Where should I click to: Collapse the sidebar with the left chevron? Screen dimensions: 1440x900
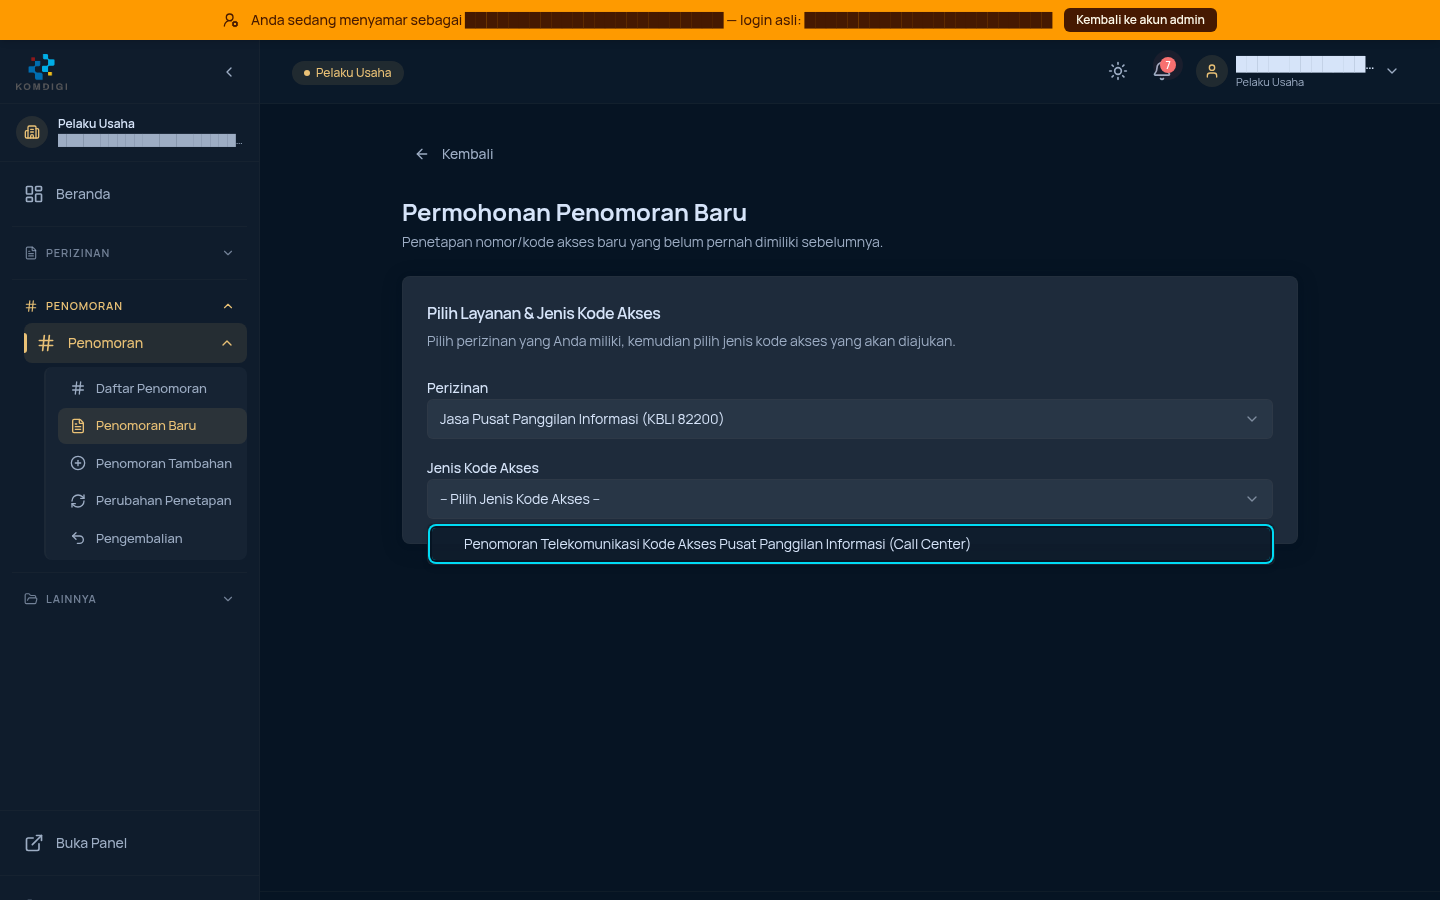[229, 72]
